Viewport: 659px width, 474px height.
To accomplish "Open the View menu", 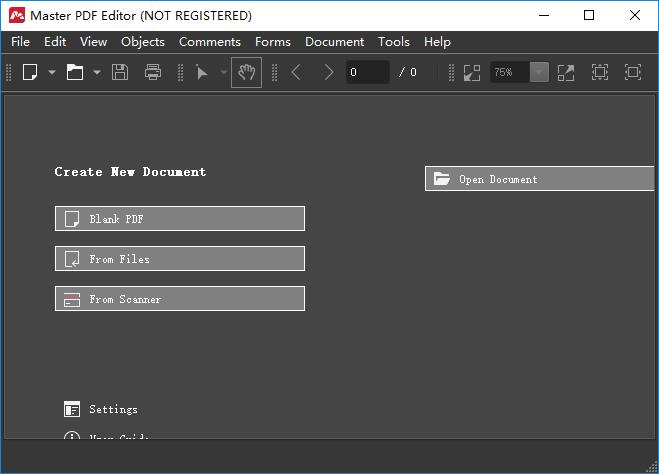I will 93,42.
